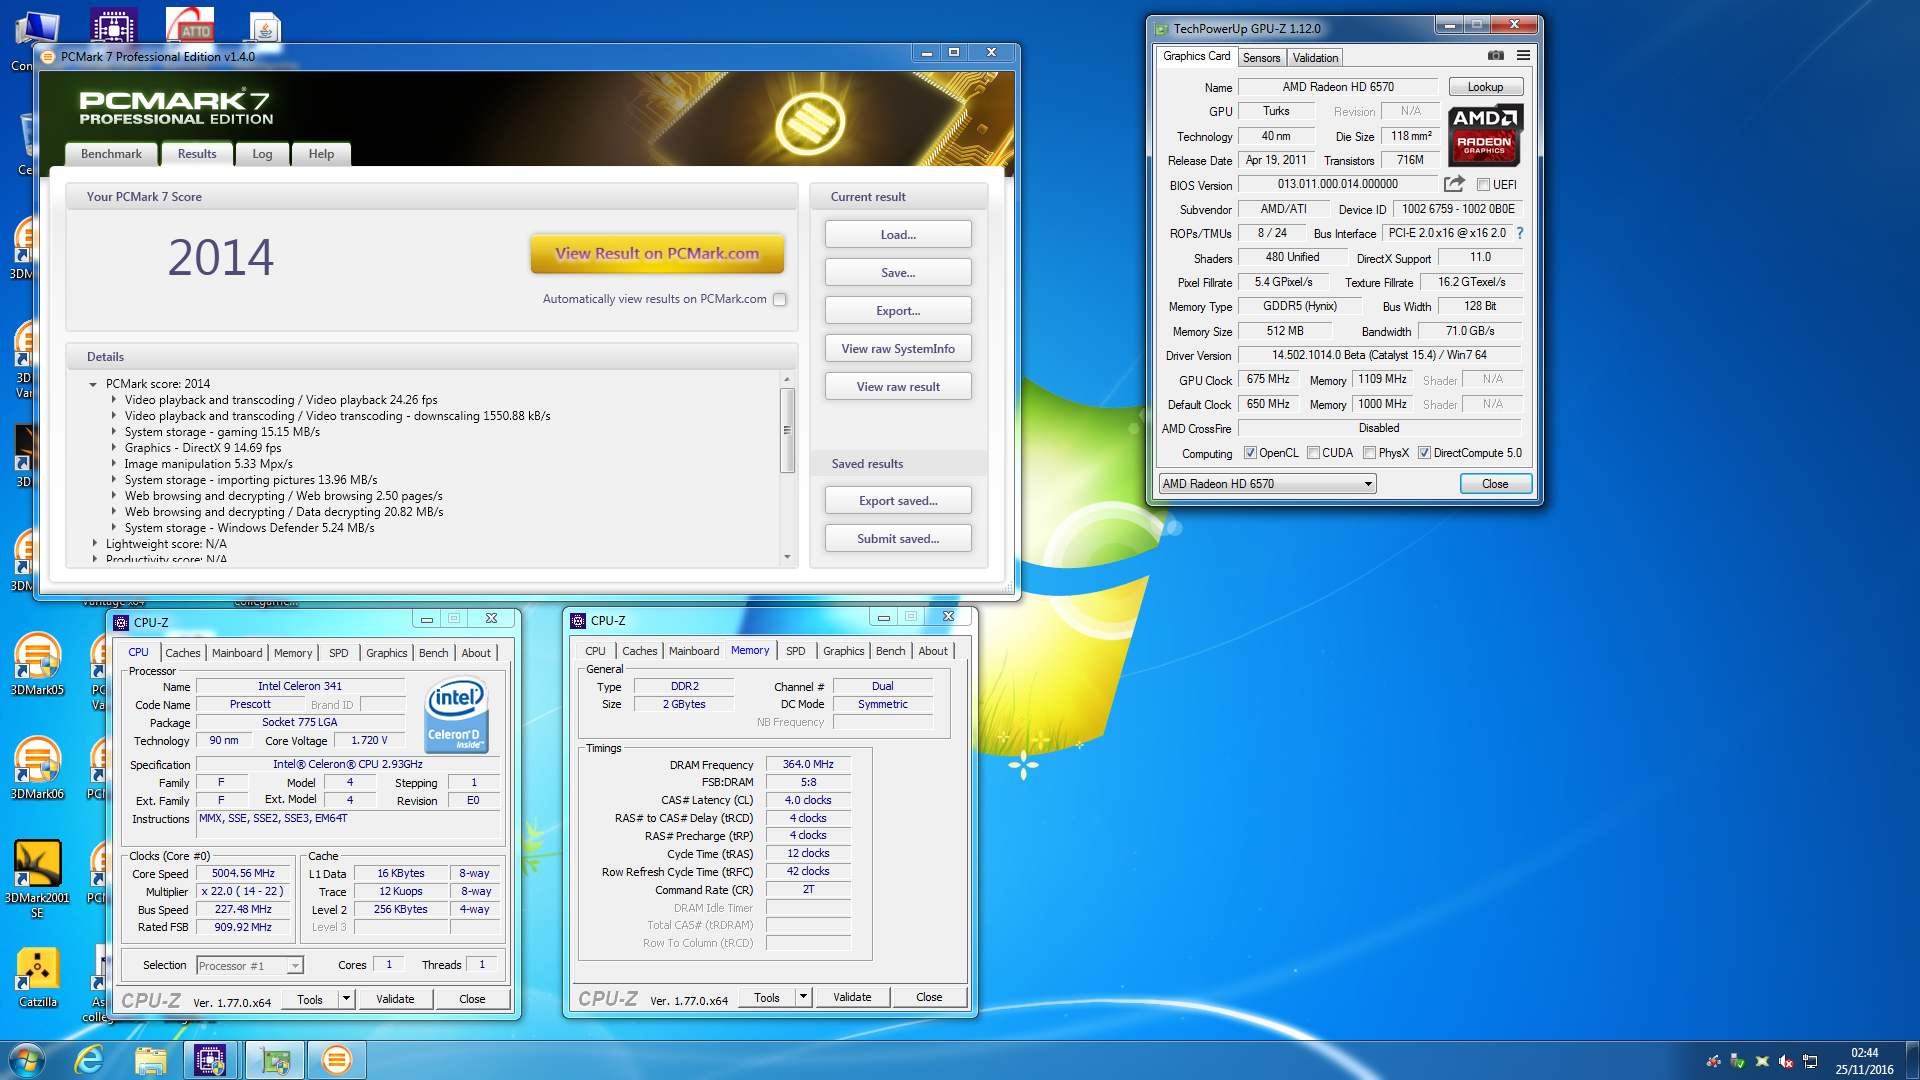This screenshot has height=1080, width=1920.
Task: Open the ATTO desktop icon
Action: (190, 24)
